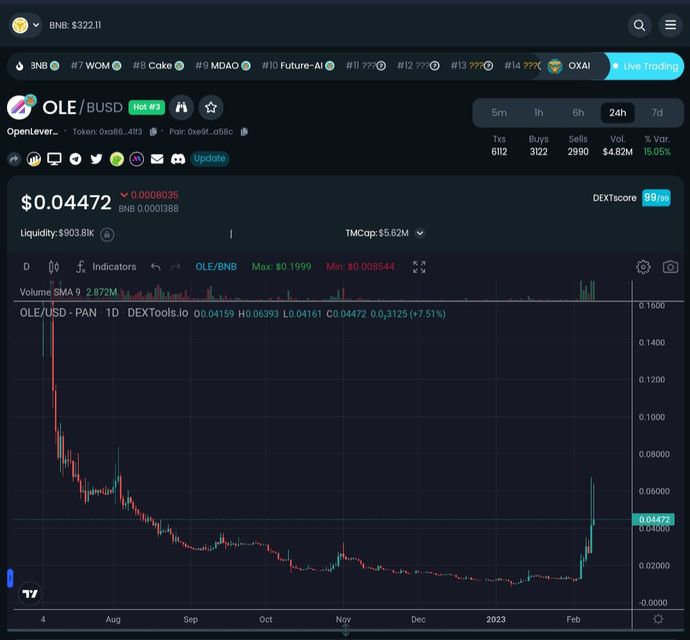
Task: Open hot pair #10 Future-AI
Action: coord(298,66)
